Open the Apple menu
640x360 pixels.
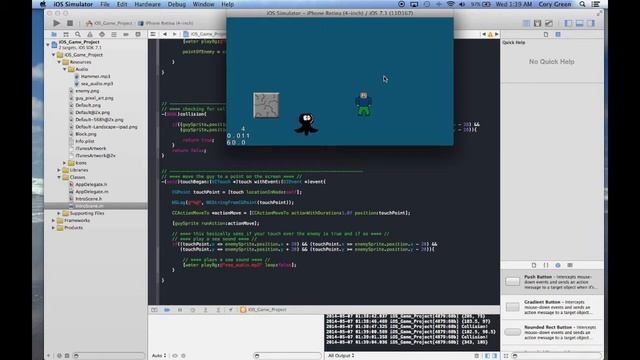point(43,4)
